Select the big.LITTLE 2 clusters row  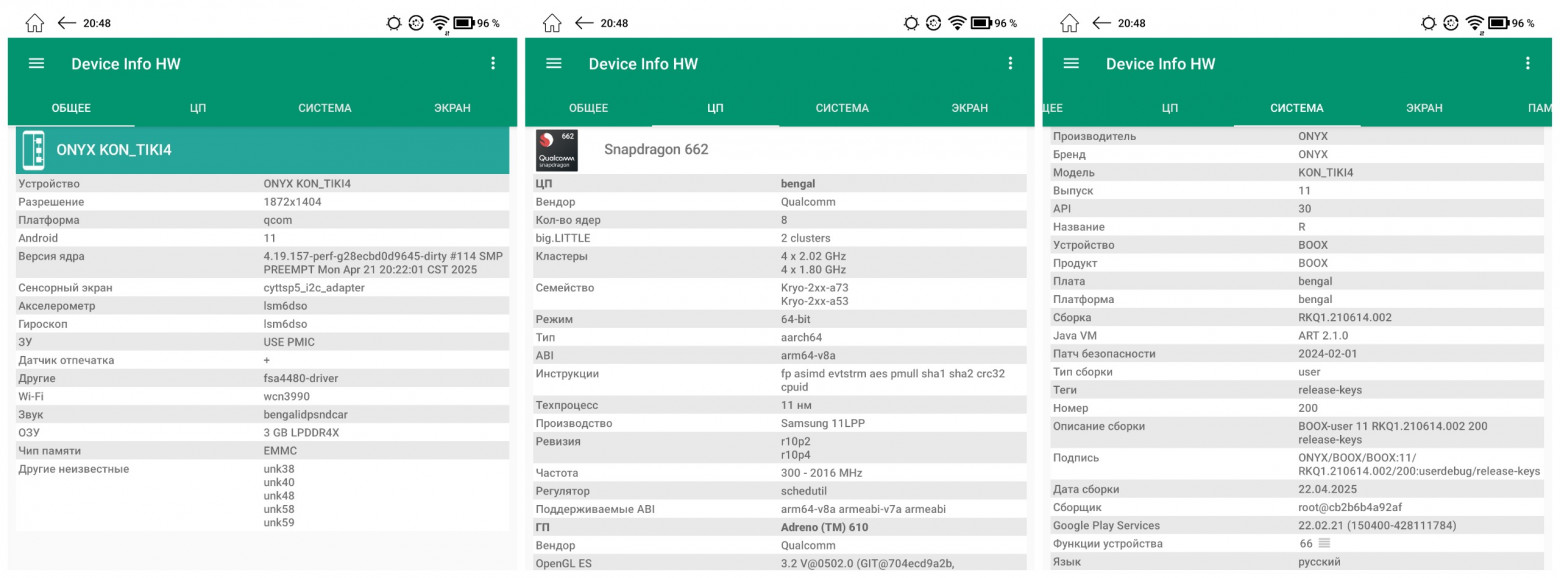click(x=780, y=238)
